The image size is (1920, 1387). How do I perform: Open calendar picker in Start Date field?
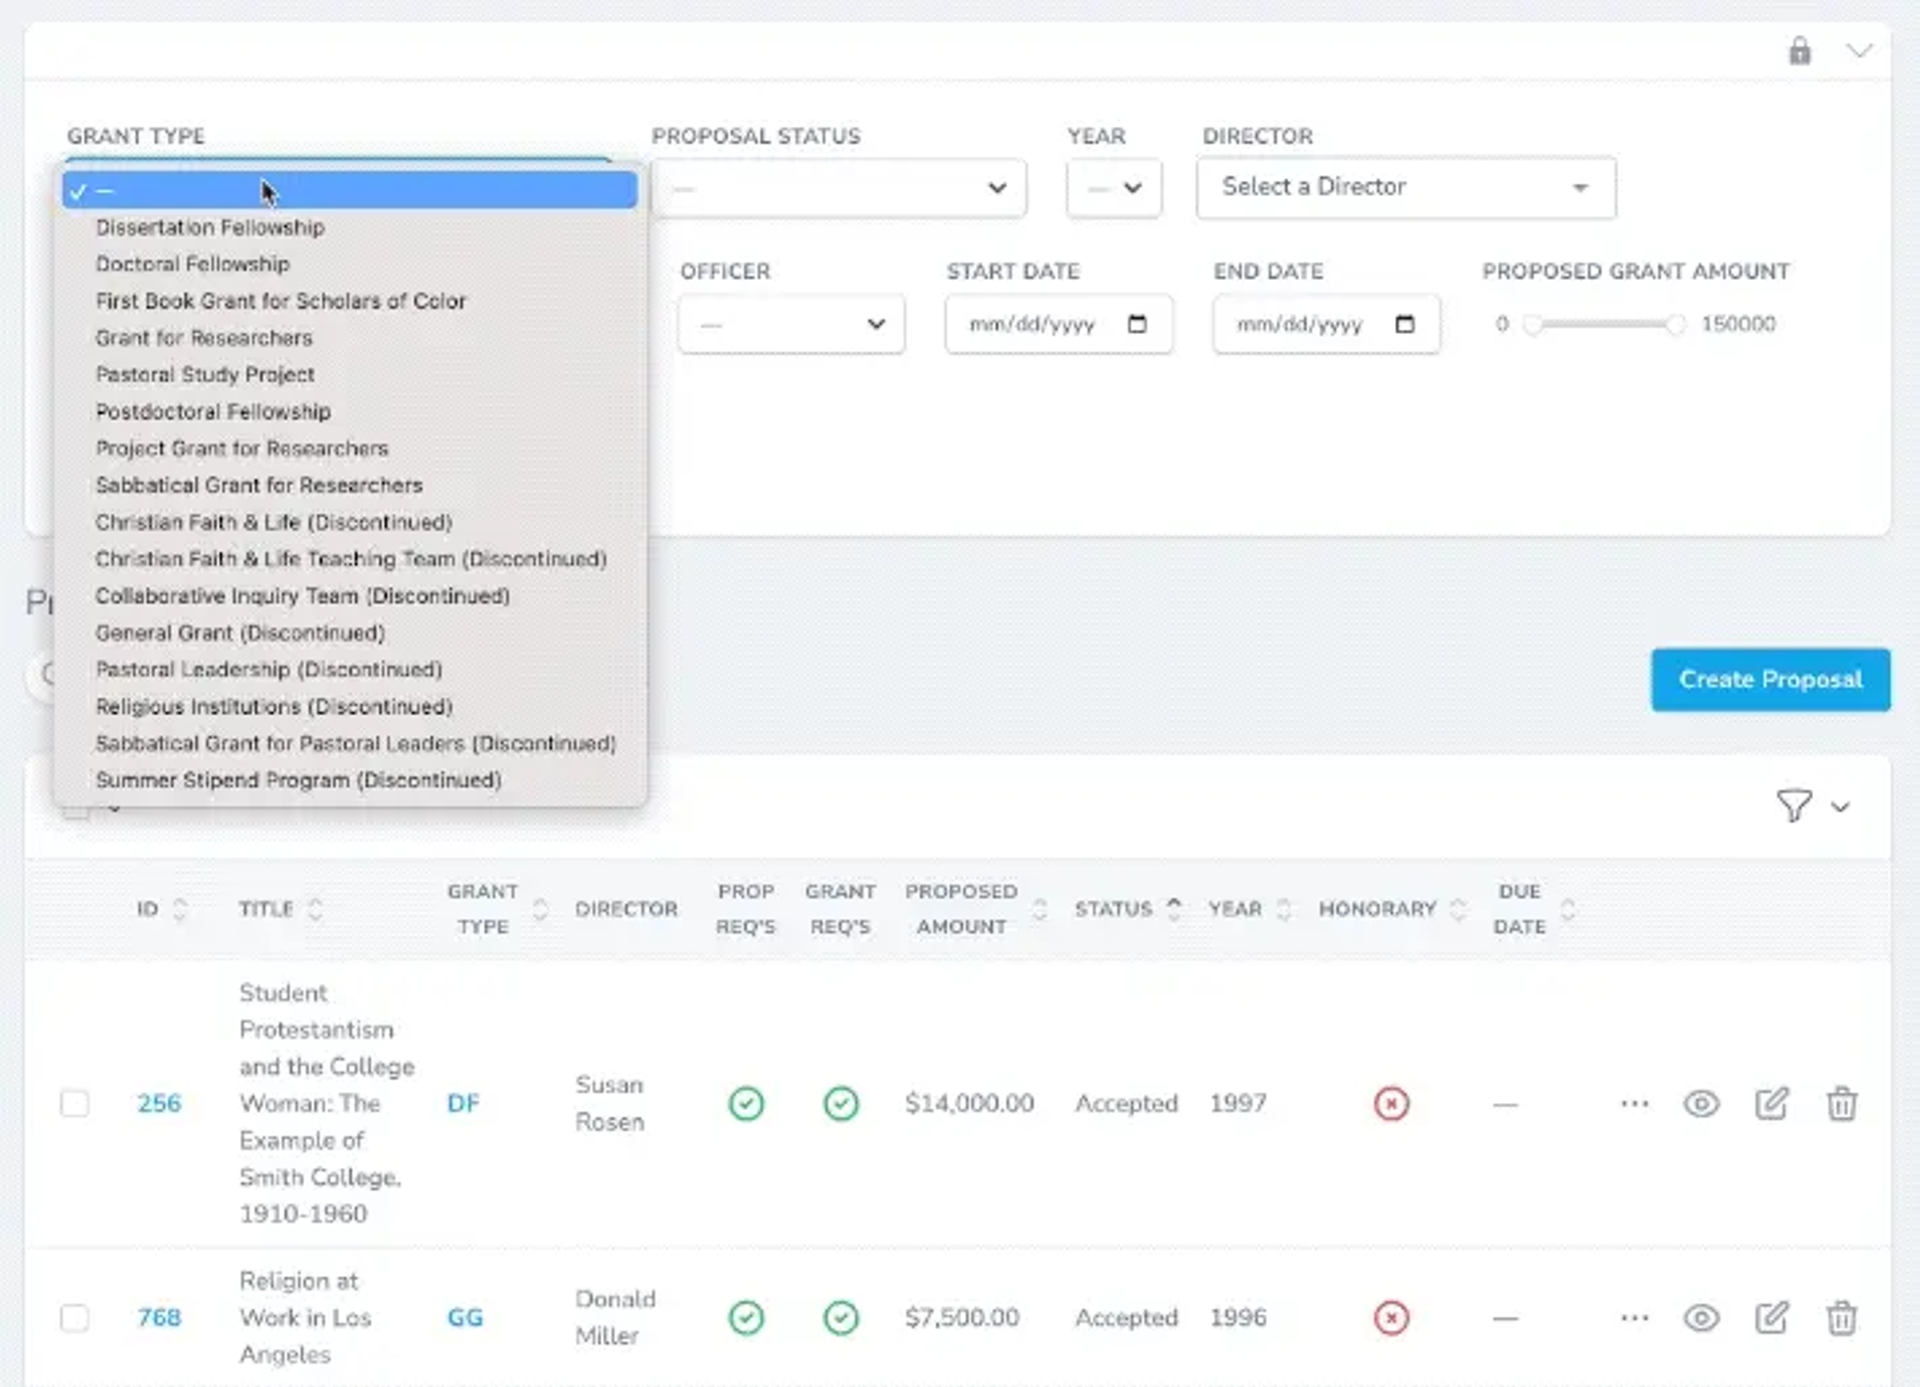tap(1137, 324)
